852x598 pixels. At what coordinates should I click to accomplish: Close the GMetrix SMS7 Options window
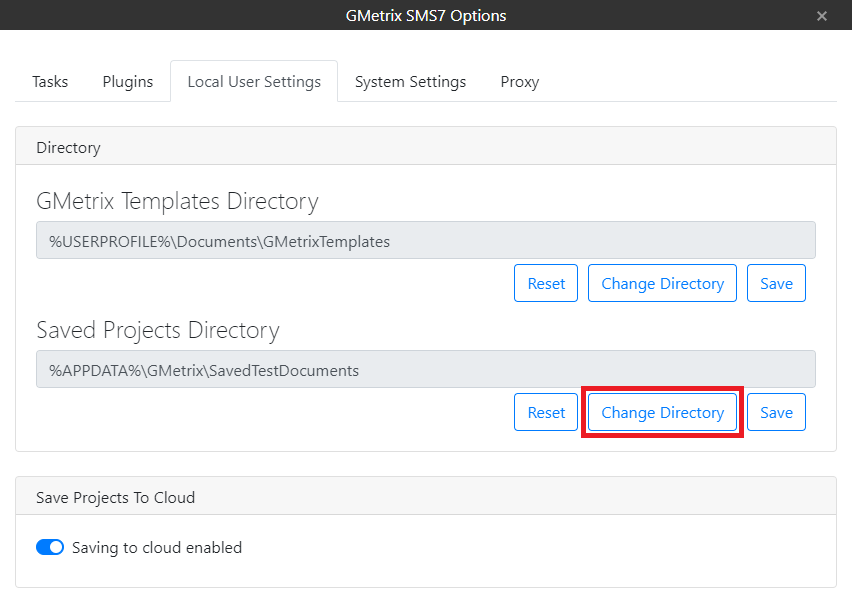tap(822, 16)
